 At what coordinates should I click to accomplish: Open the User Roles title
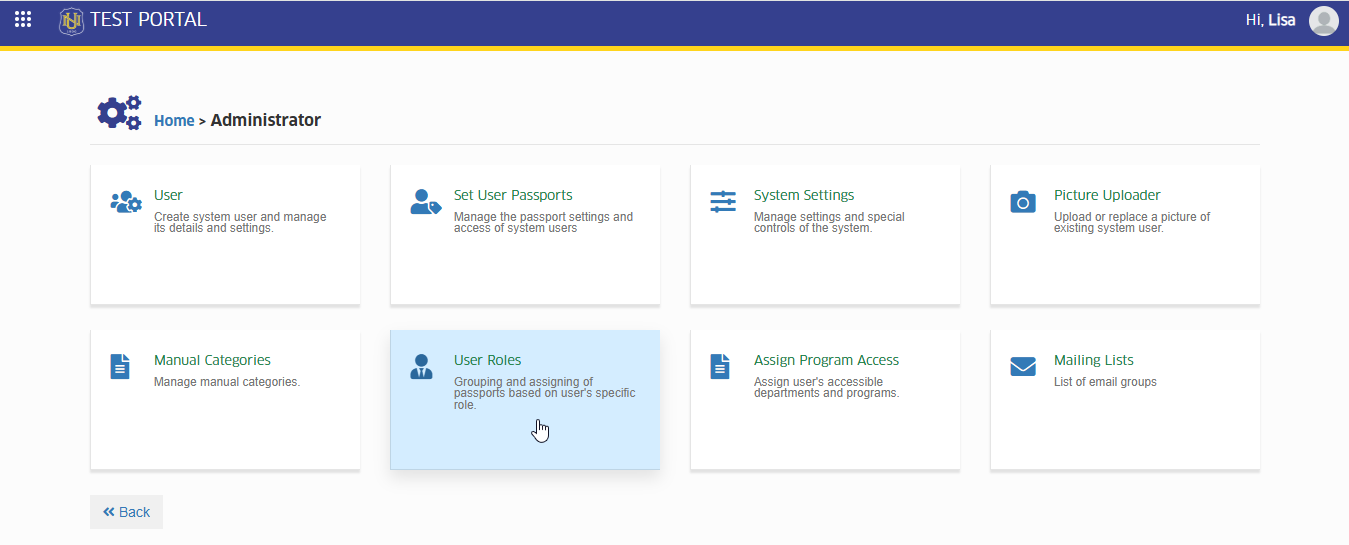pos(487,360)
